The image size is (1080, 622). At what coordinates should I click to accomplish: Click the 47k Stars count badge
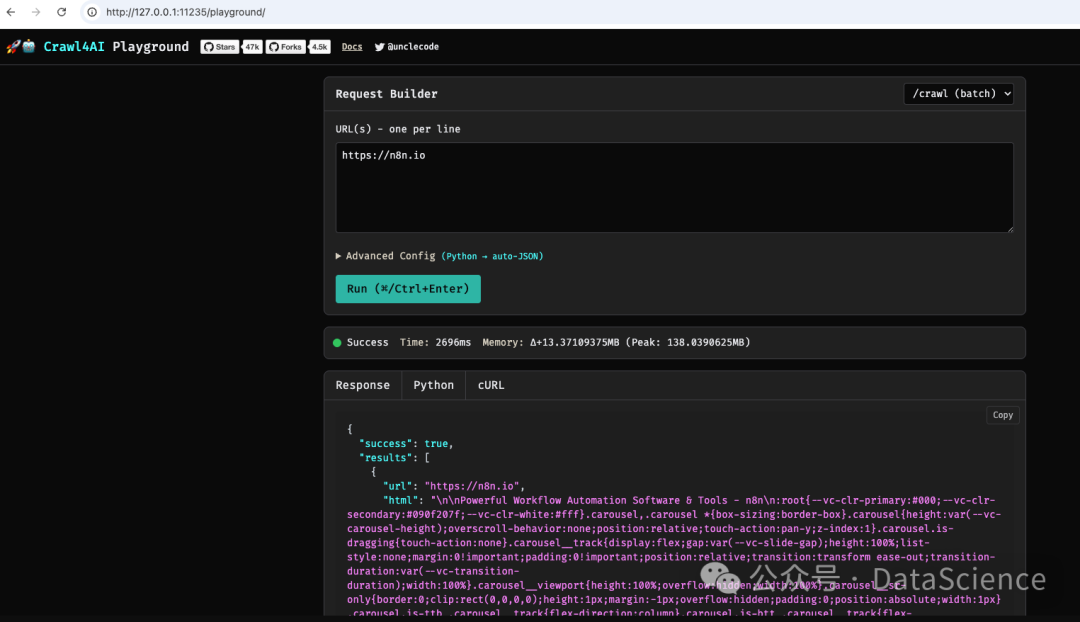click(x=252, y=46)
